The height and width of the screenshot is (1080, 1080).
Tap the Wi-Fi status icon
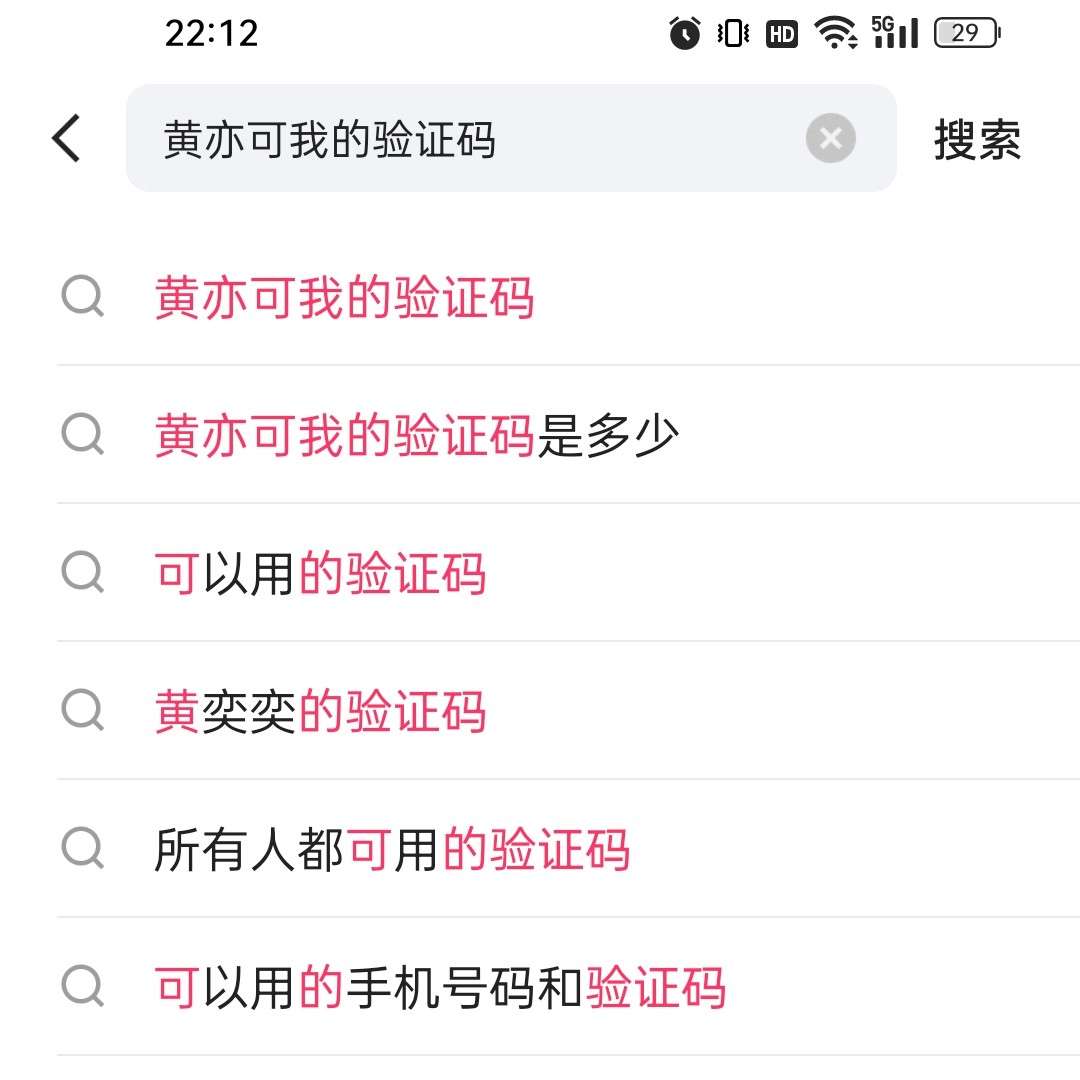click(x=835, y=34)
